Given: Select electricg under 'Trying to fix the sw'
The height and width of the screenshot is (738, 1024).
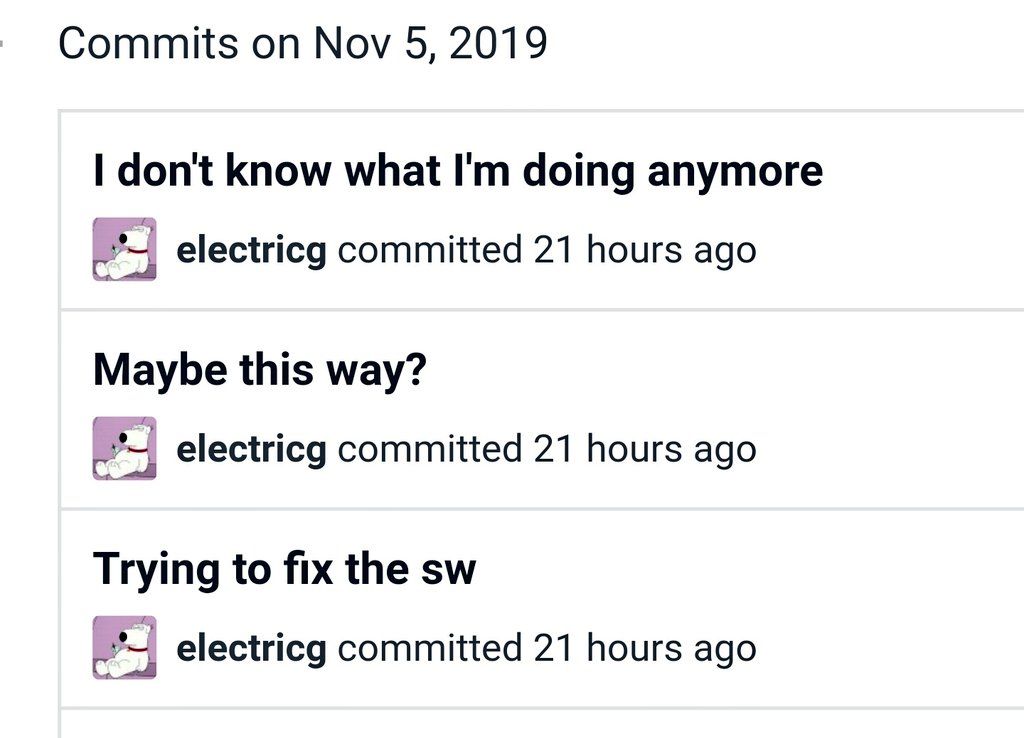Looking at the screenshot, I should pyautogui.click(x=251, y=649).
